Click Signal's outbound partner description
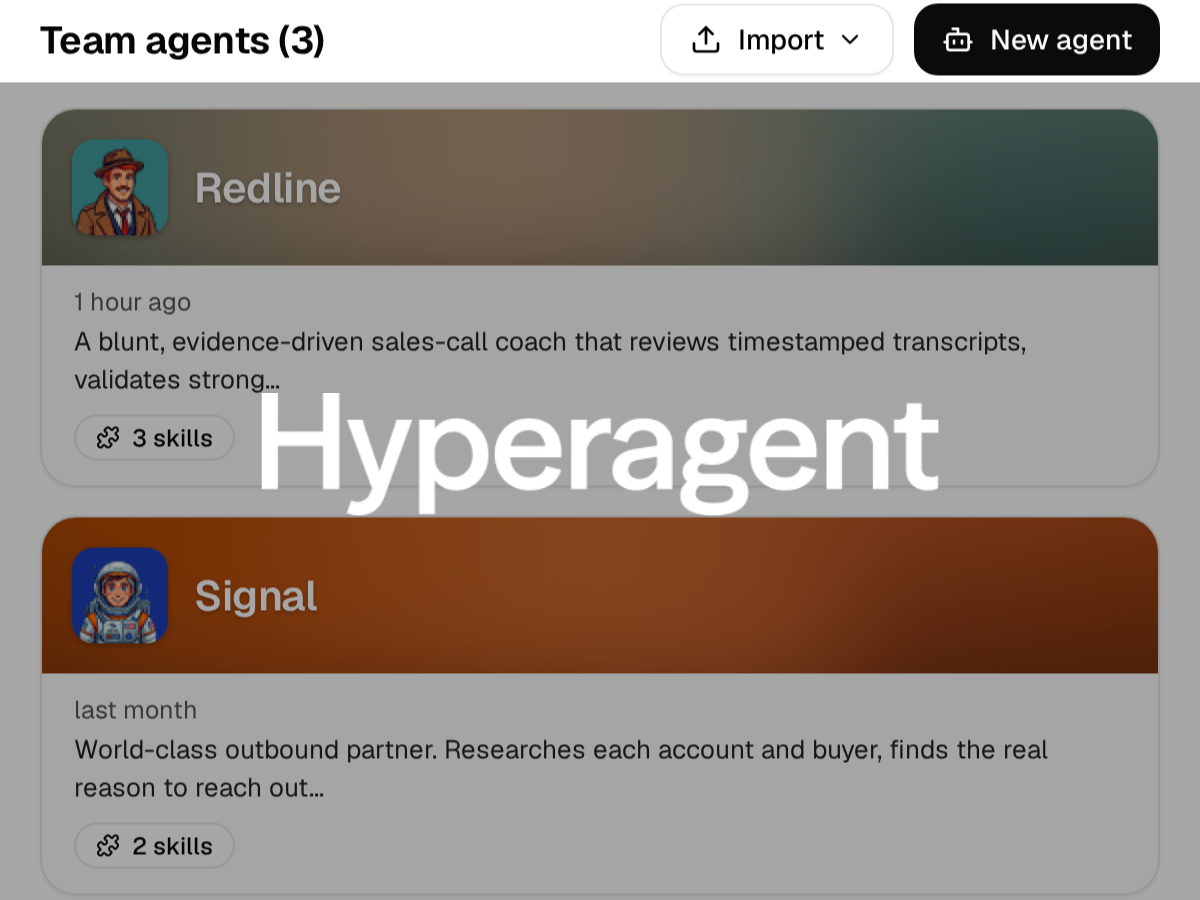This screenshot has width=1200, height=900. pyautogui.click(x=561, y=769)
